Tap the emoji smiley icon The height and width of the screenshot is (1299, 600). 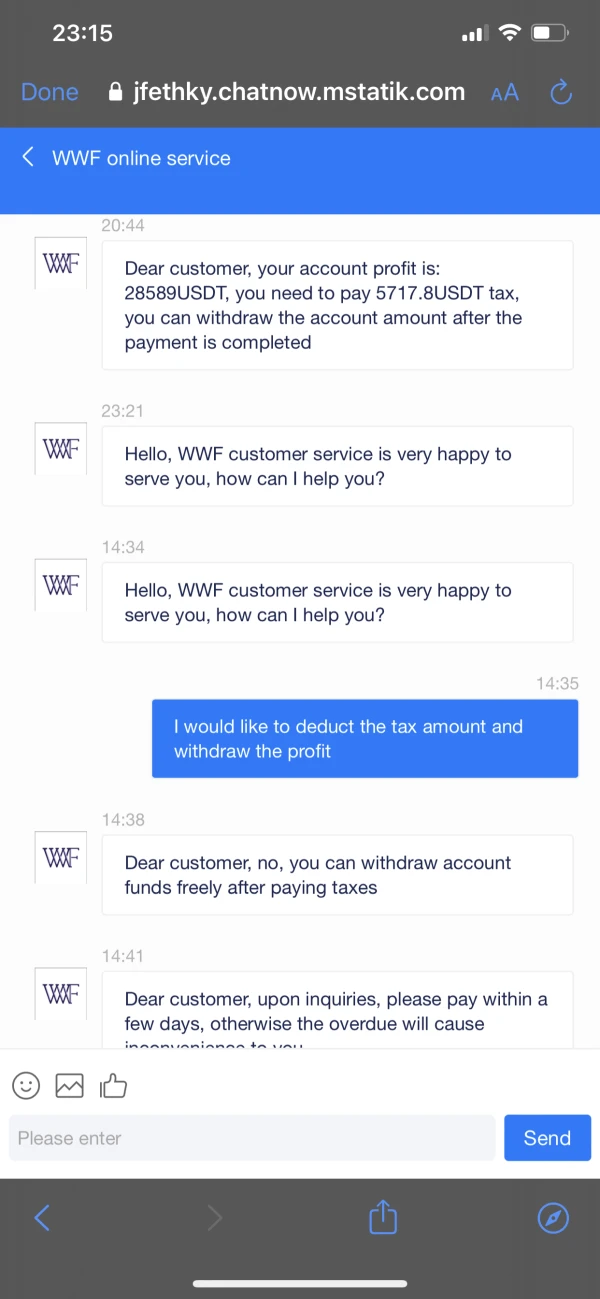click(x=26, y=1085)
